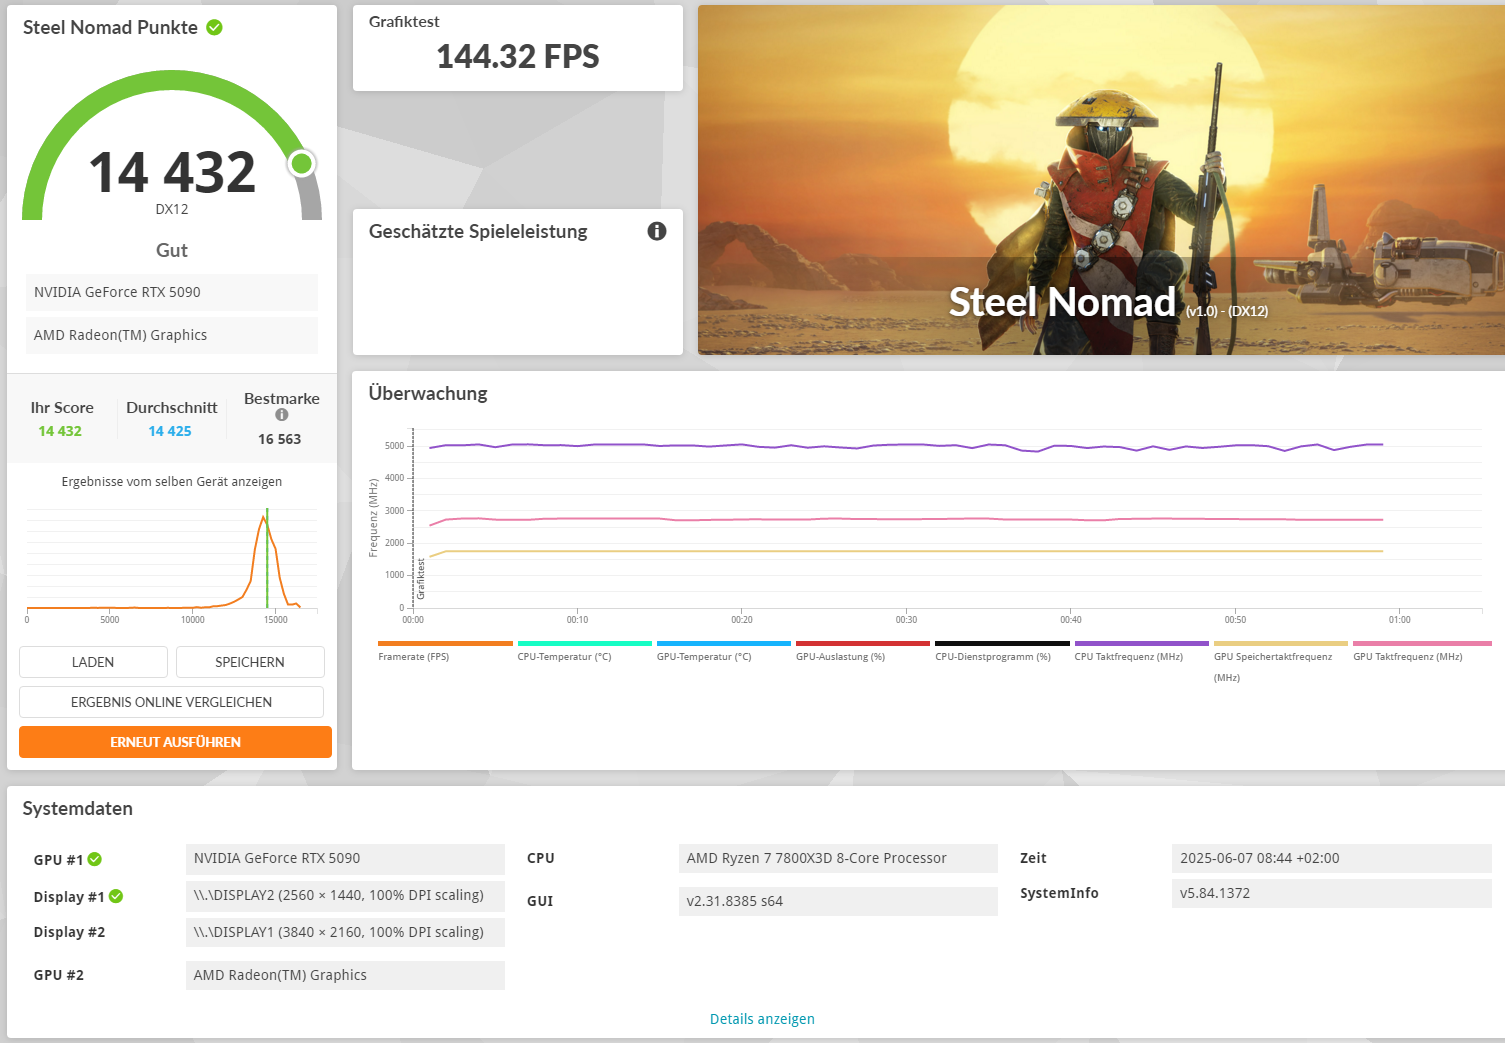Image resolution: width=1505 pixels, height=1043 pixels.
Task: Click the Durchschnitt value 14 425
Action: [x=170, y=431]
